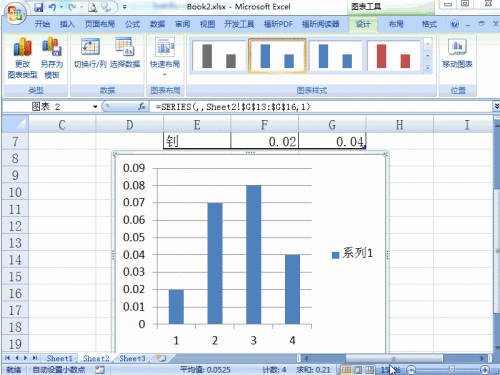Image resolution: width=500 pixels, height=375 pixels.
Task: Open the 视图 (View) ribbon tab
Action: pyautogui.click(x=207, y=24)
